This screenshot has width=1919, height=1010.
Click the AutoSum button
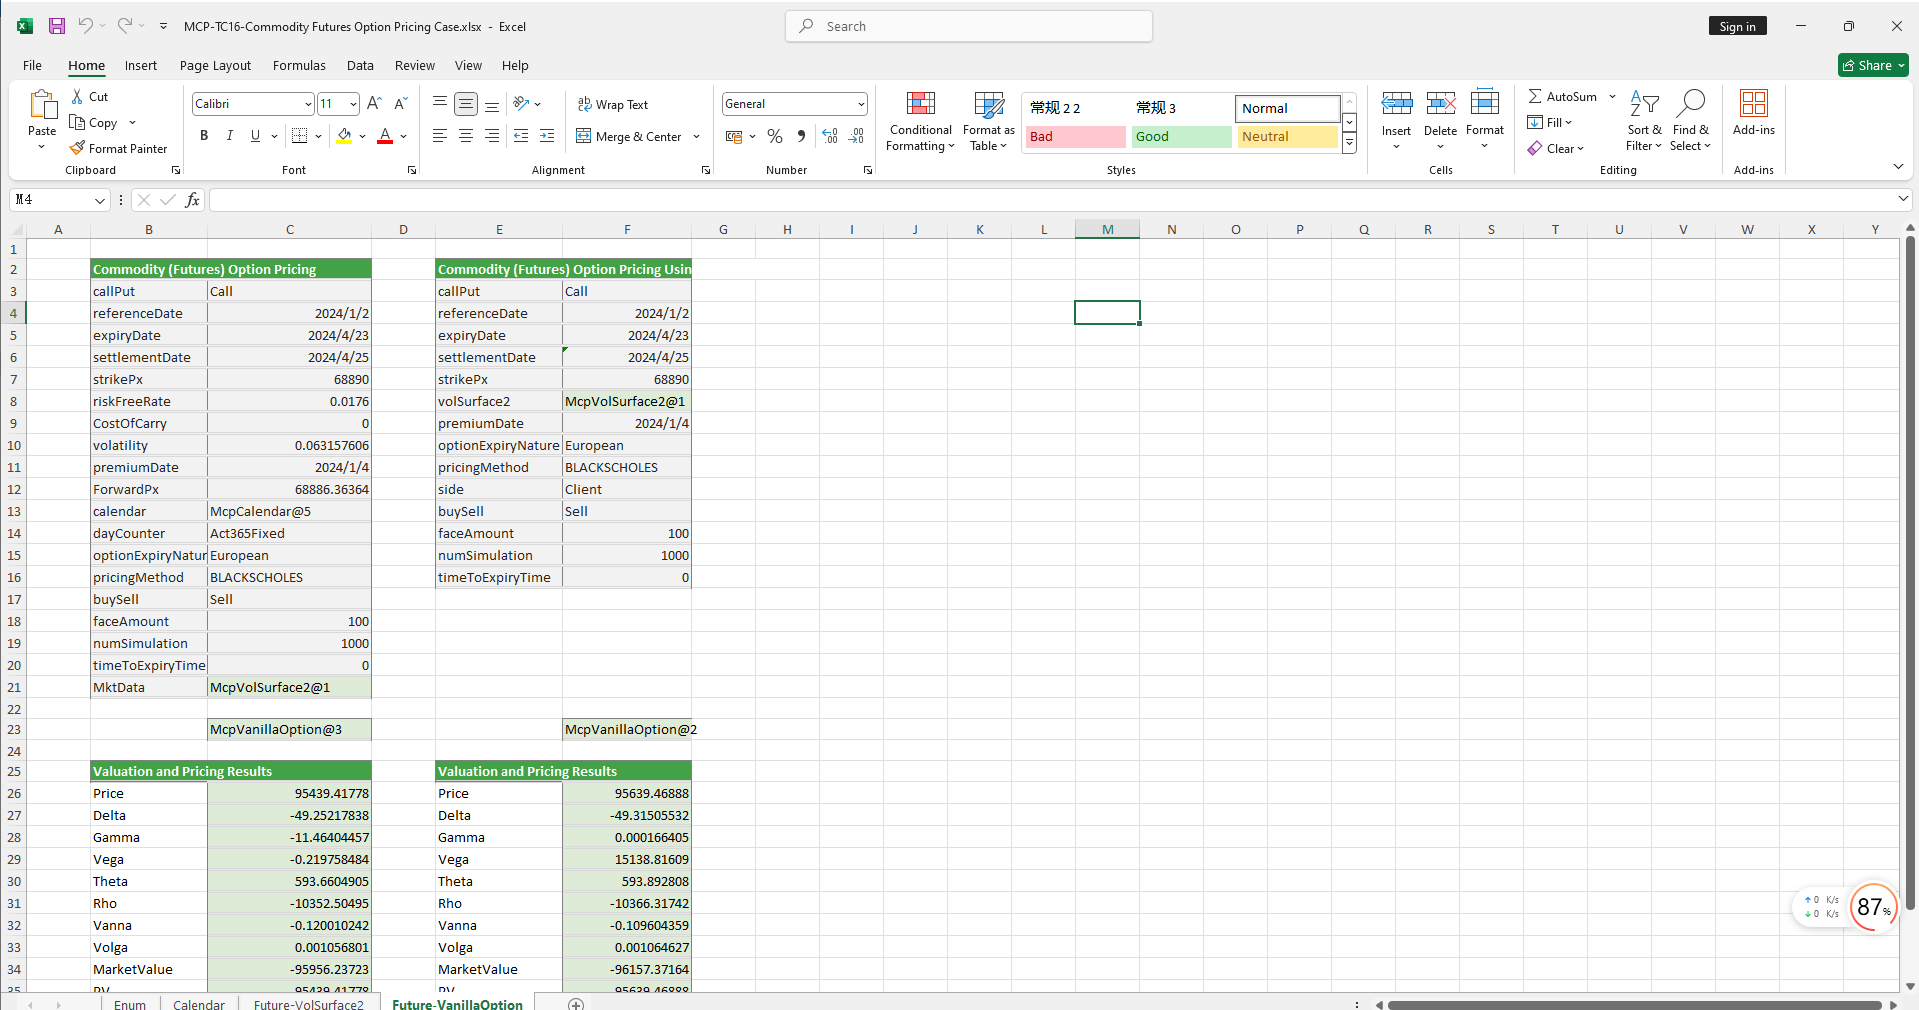1562,96
